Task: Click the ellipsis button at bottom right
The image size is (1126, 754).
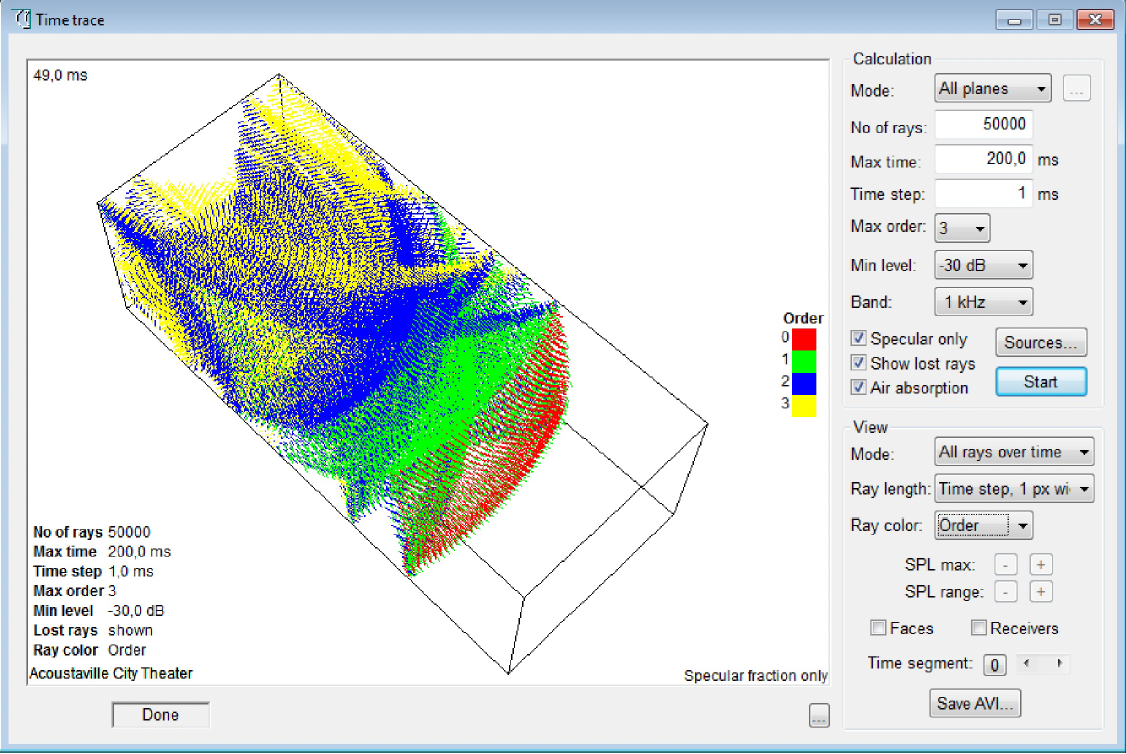Action: point(818,715)
